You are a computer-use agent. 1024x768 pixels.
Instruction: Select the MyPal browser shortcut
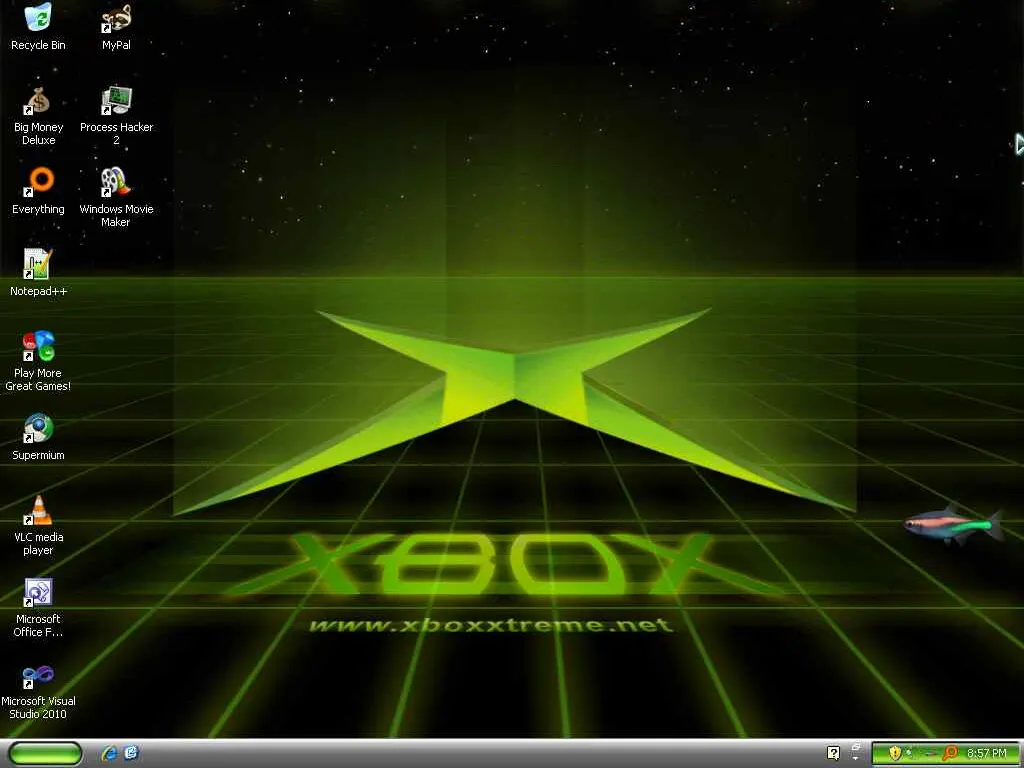tap(116, 27)
